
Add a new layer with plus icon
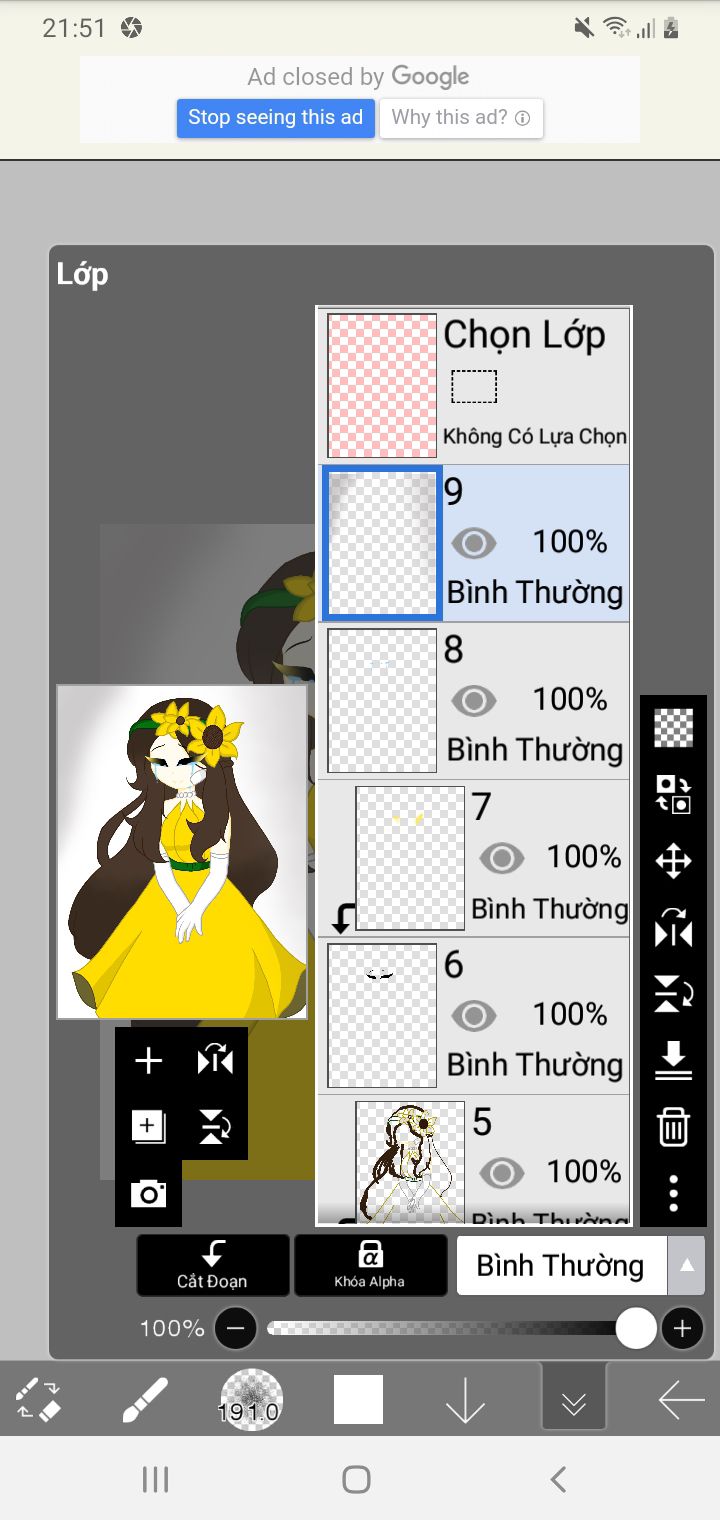point(148,1061)
